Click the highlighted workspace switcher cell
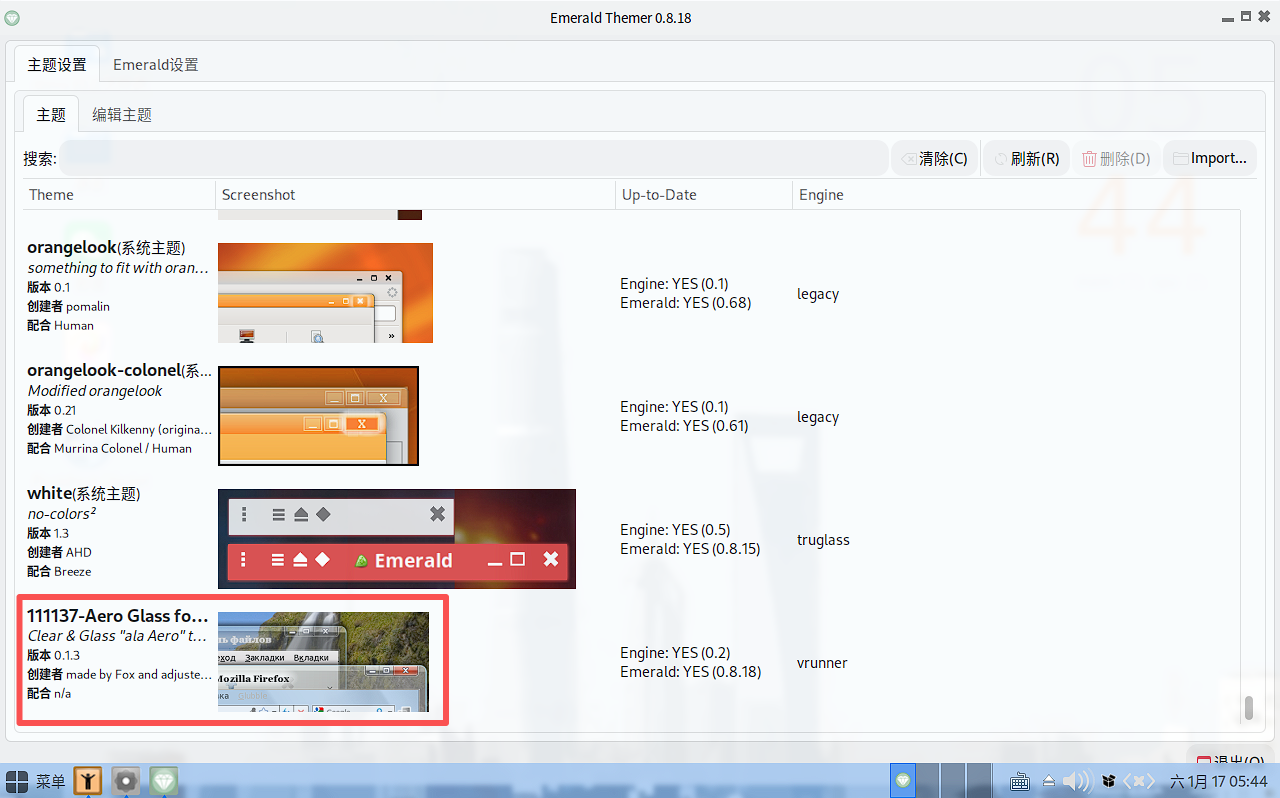The image size is (1280, 798). (903, 781)
